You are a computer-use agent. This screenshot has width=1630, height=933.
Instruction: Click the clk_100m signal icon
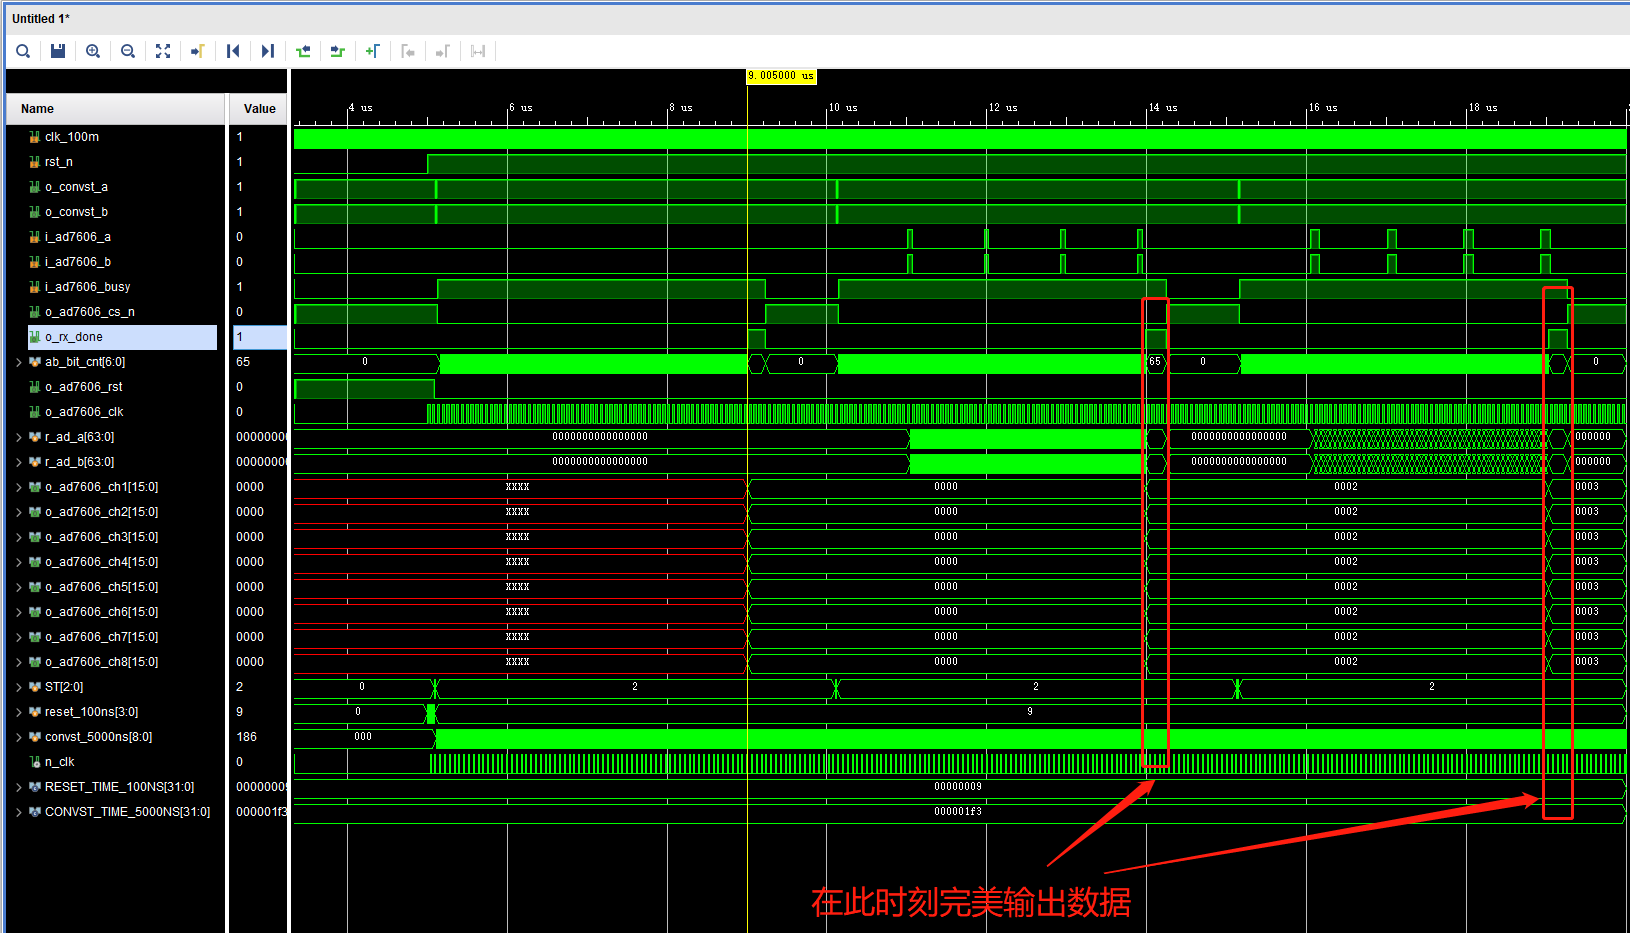(x=35, y=137)
